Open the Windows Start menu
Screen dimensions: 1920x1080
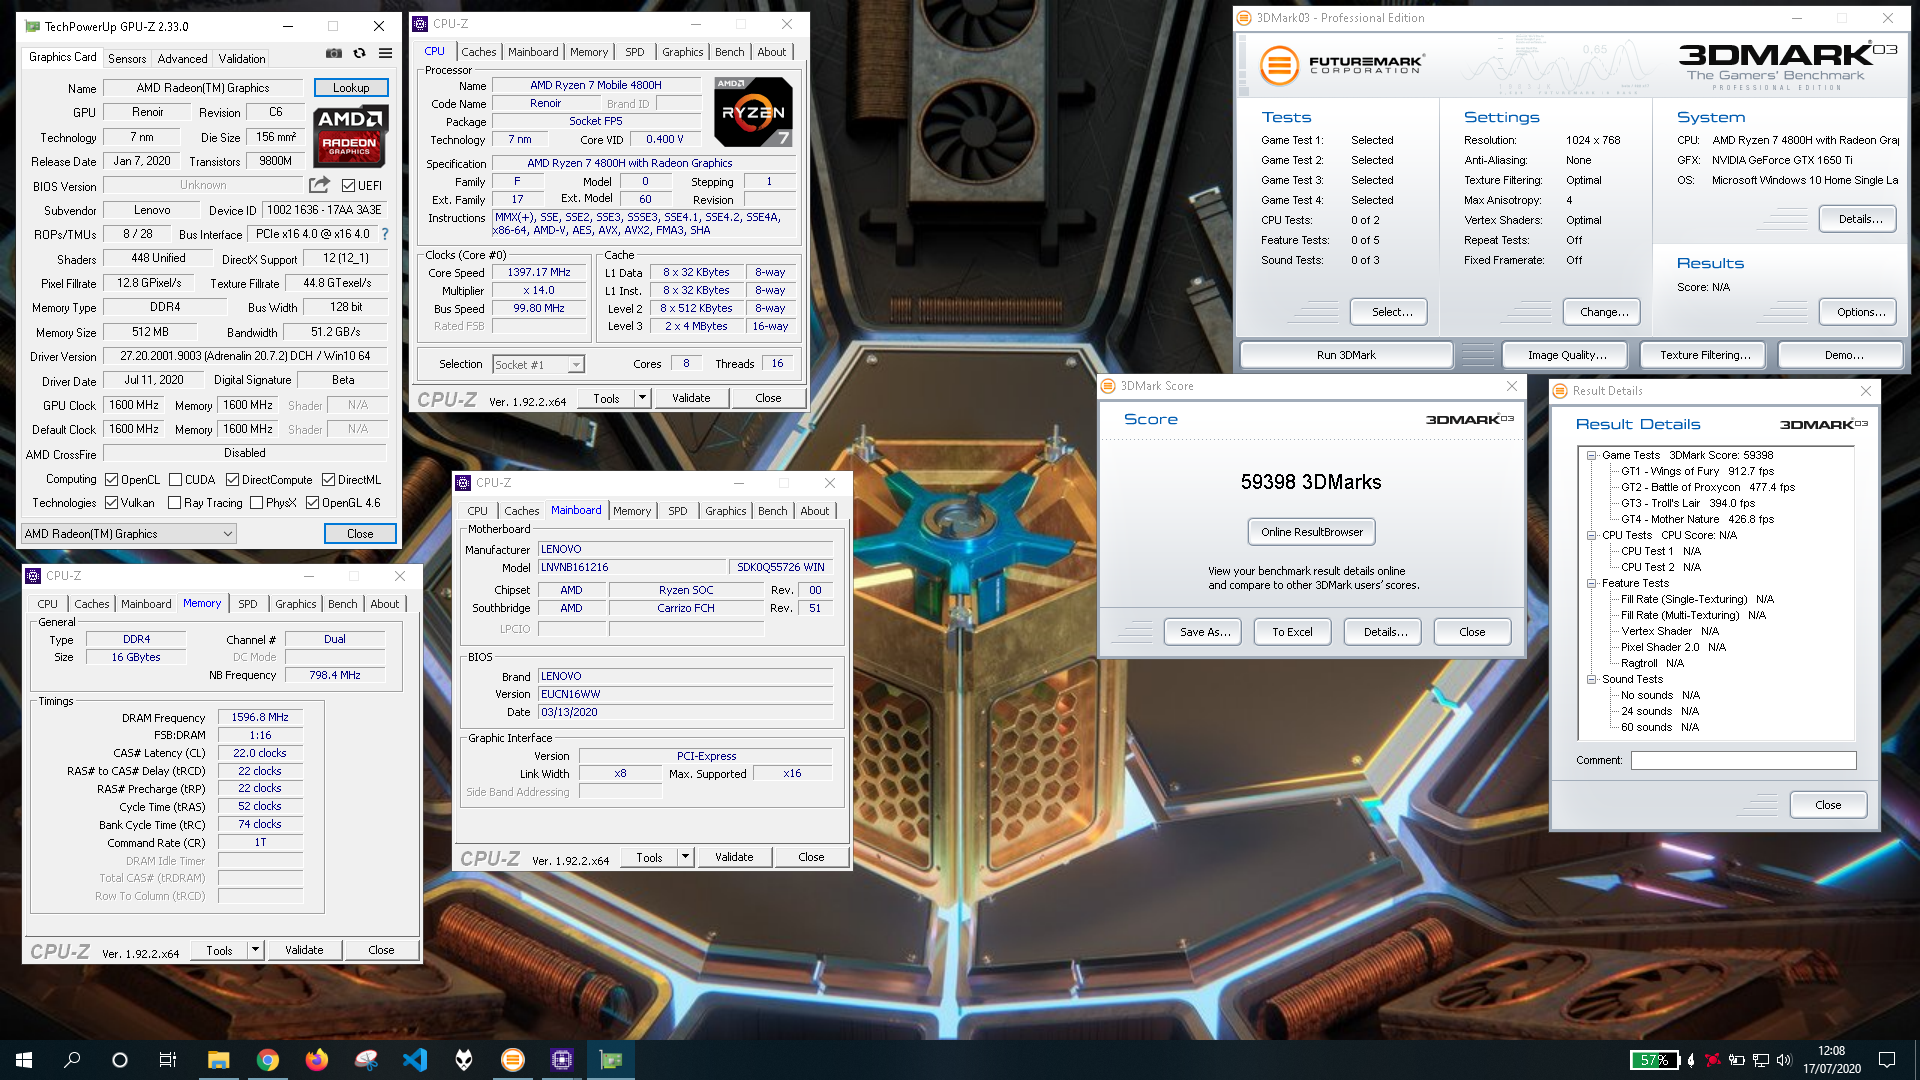(x=24, y=1060)
